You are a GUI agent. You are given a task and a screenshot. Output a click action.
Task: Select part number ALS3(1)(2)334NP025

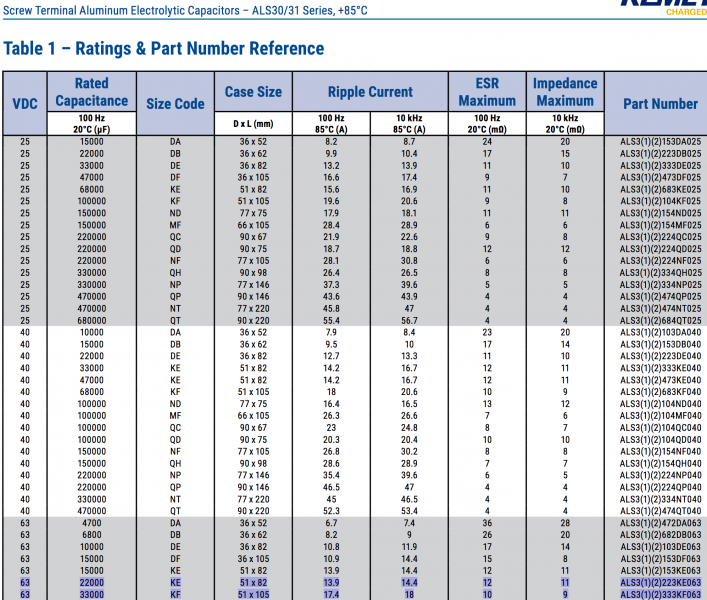(661, 285)
